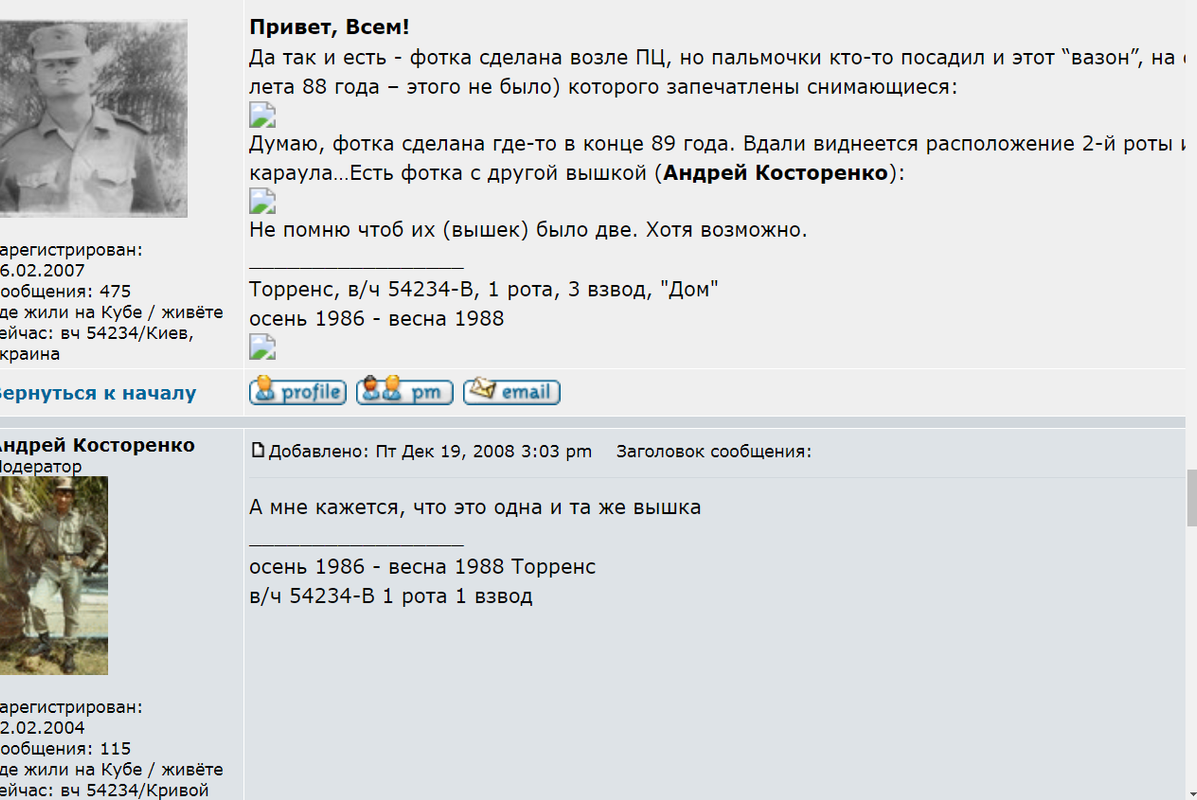Image resolution: width=1197 pixels, height=800 pixels.
Task: Click 'Сообщения: 475' in first user's info
Action: pyautogui.click(x=65, y=292)
